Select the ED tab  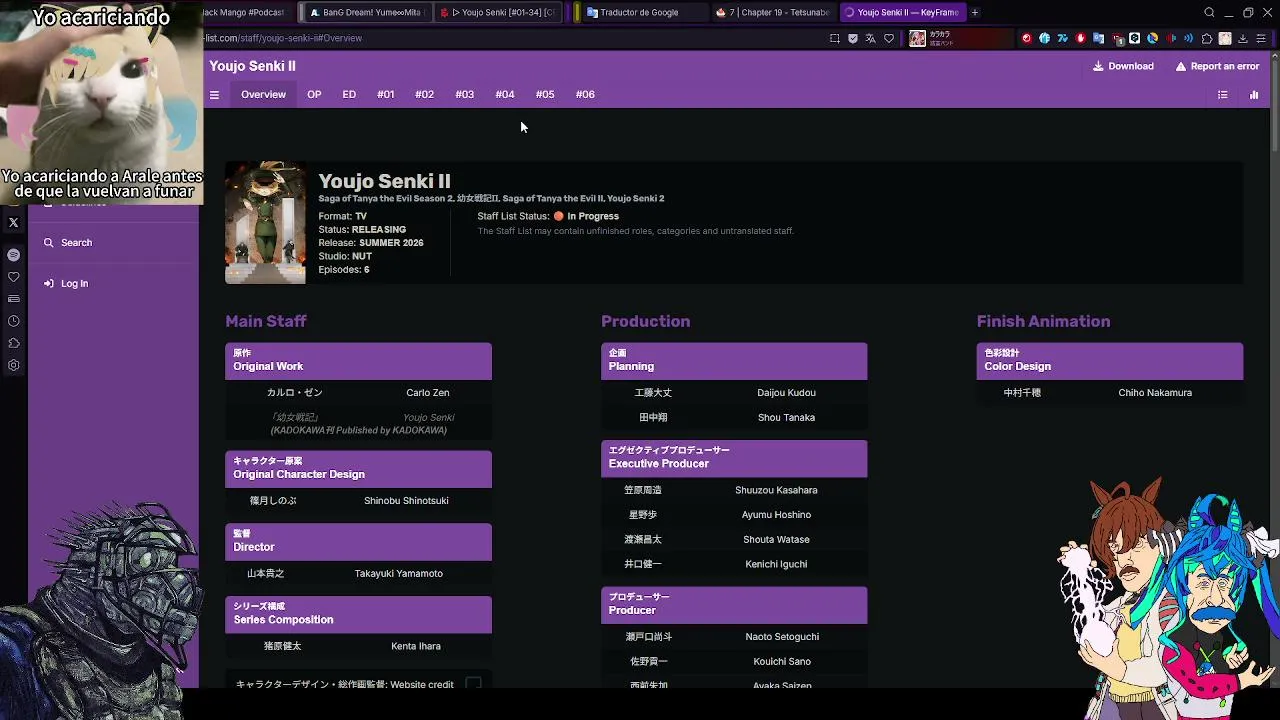(349, 95)
